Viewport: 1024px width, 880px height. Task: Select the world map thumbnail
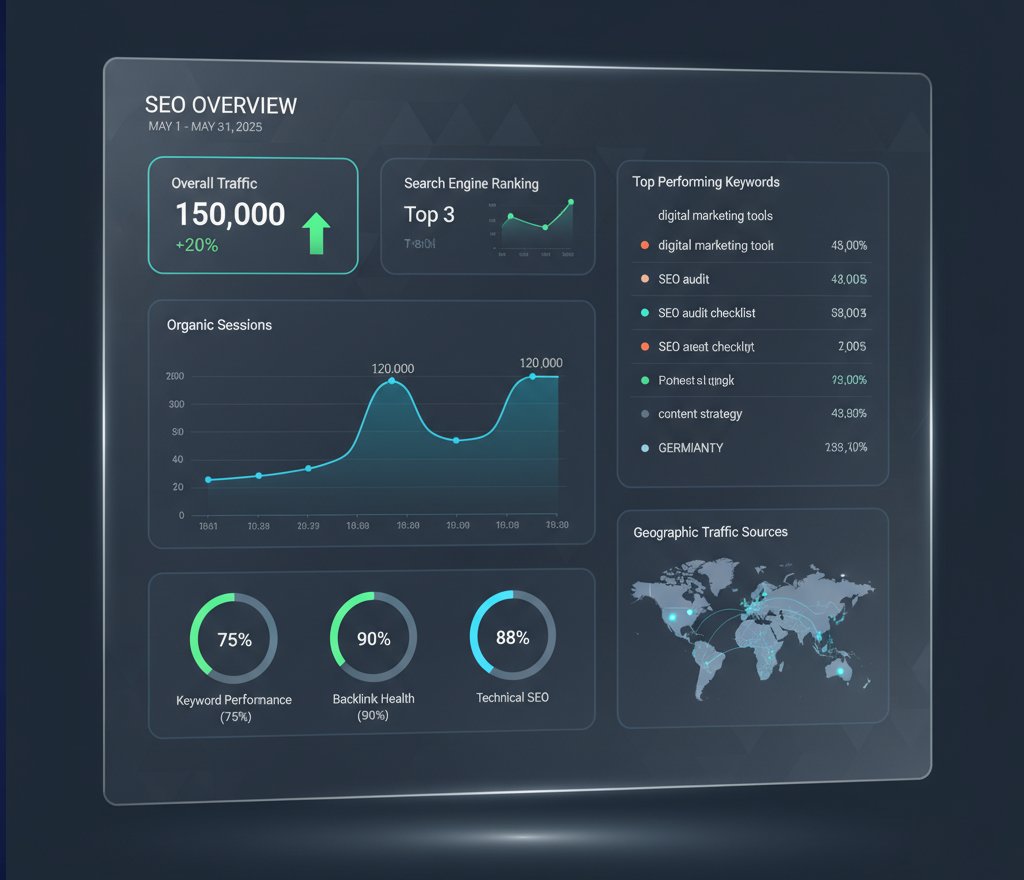pos(752,630)
